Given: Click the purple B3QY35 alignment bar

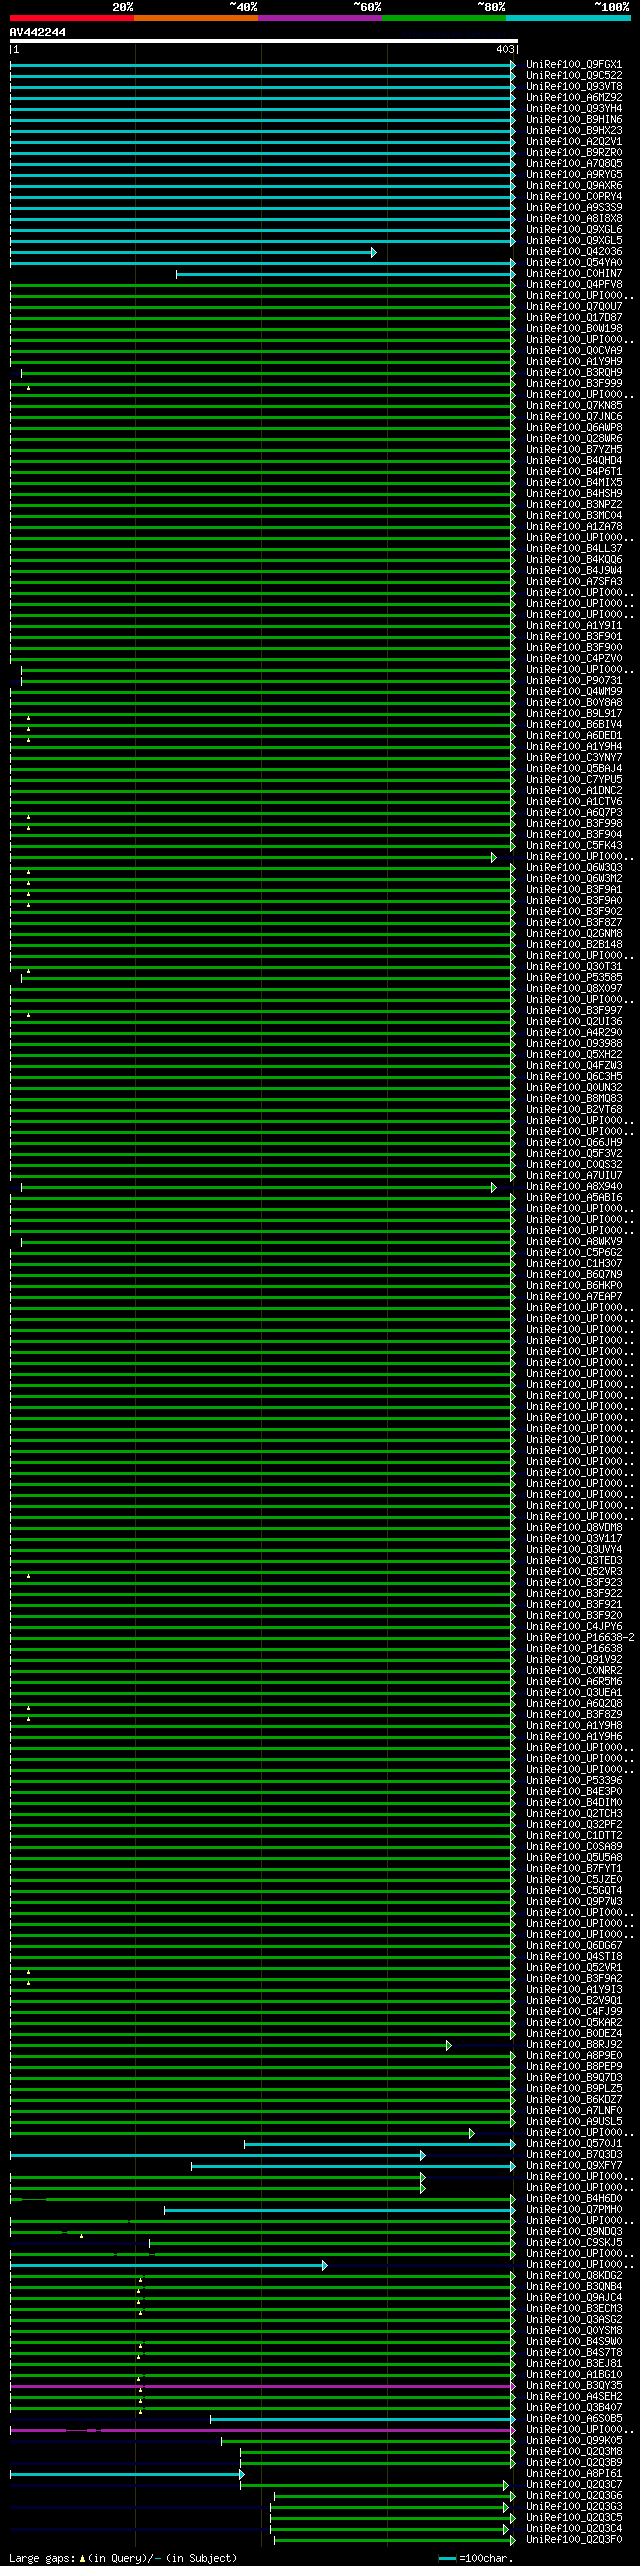Looking at the screenshot, I should (x=262, y=2386).
